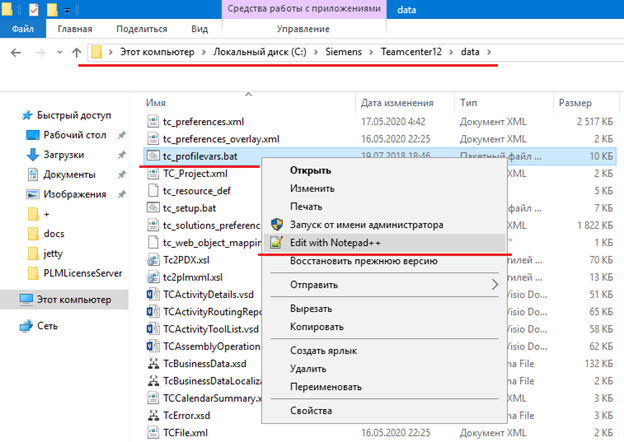This screenshot has width=624, height=442.
Task: Open Рабочий стол in navigation pane
Action: click(75, 135)
